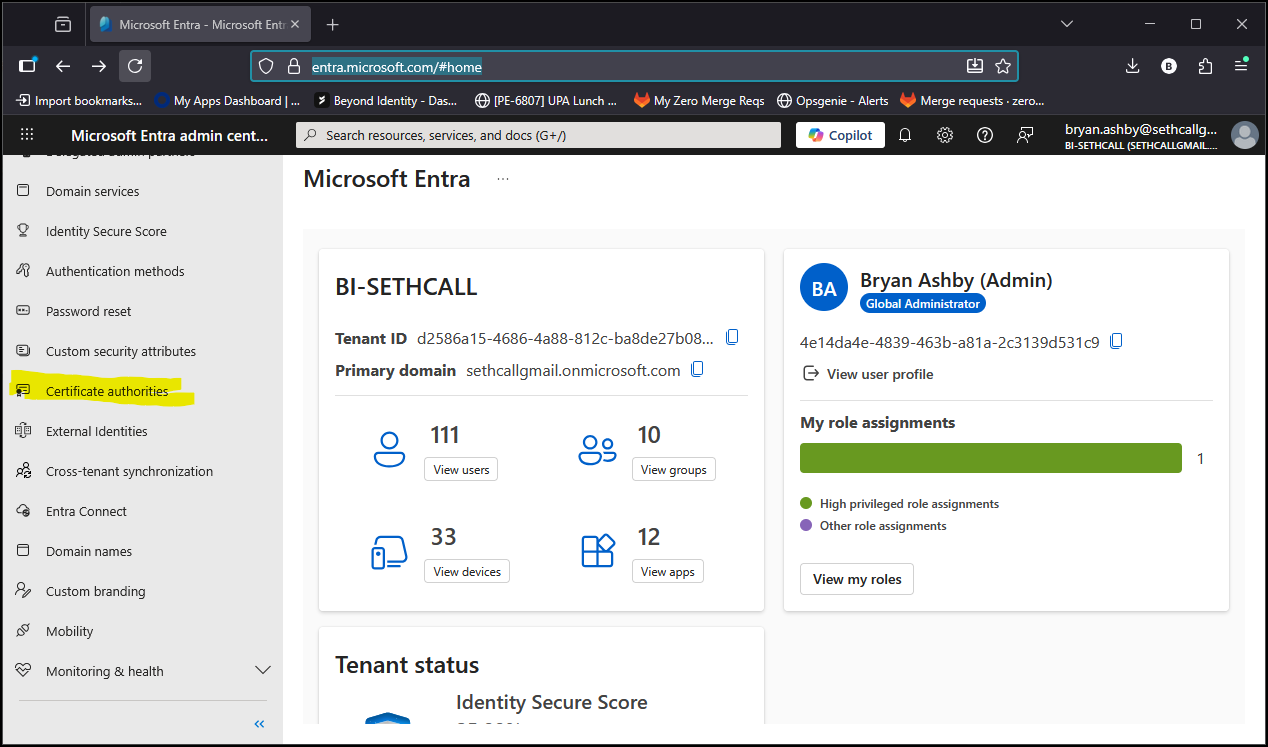Open notifications bell icon
The height and width of the screenshot is (747, 1268).
pyautogui.click(x=905, y=135)
